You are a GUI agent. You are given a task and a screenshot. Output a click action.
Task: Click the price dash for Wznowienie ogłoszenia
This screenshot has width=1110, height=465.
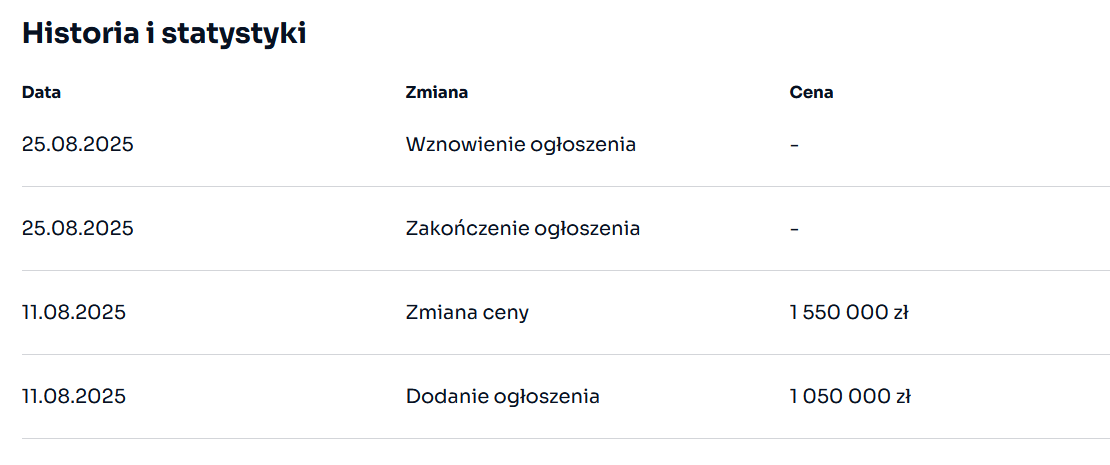pos(794,144)
